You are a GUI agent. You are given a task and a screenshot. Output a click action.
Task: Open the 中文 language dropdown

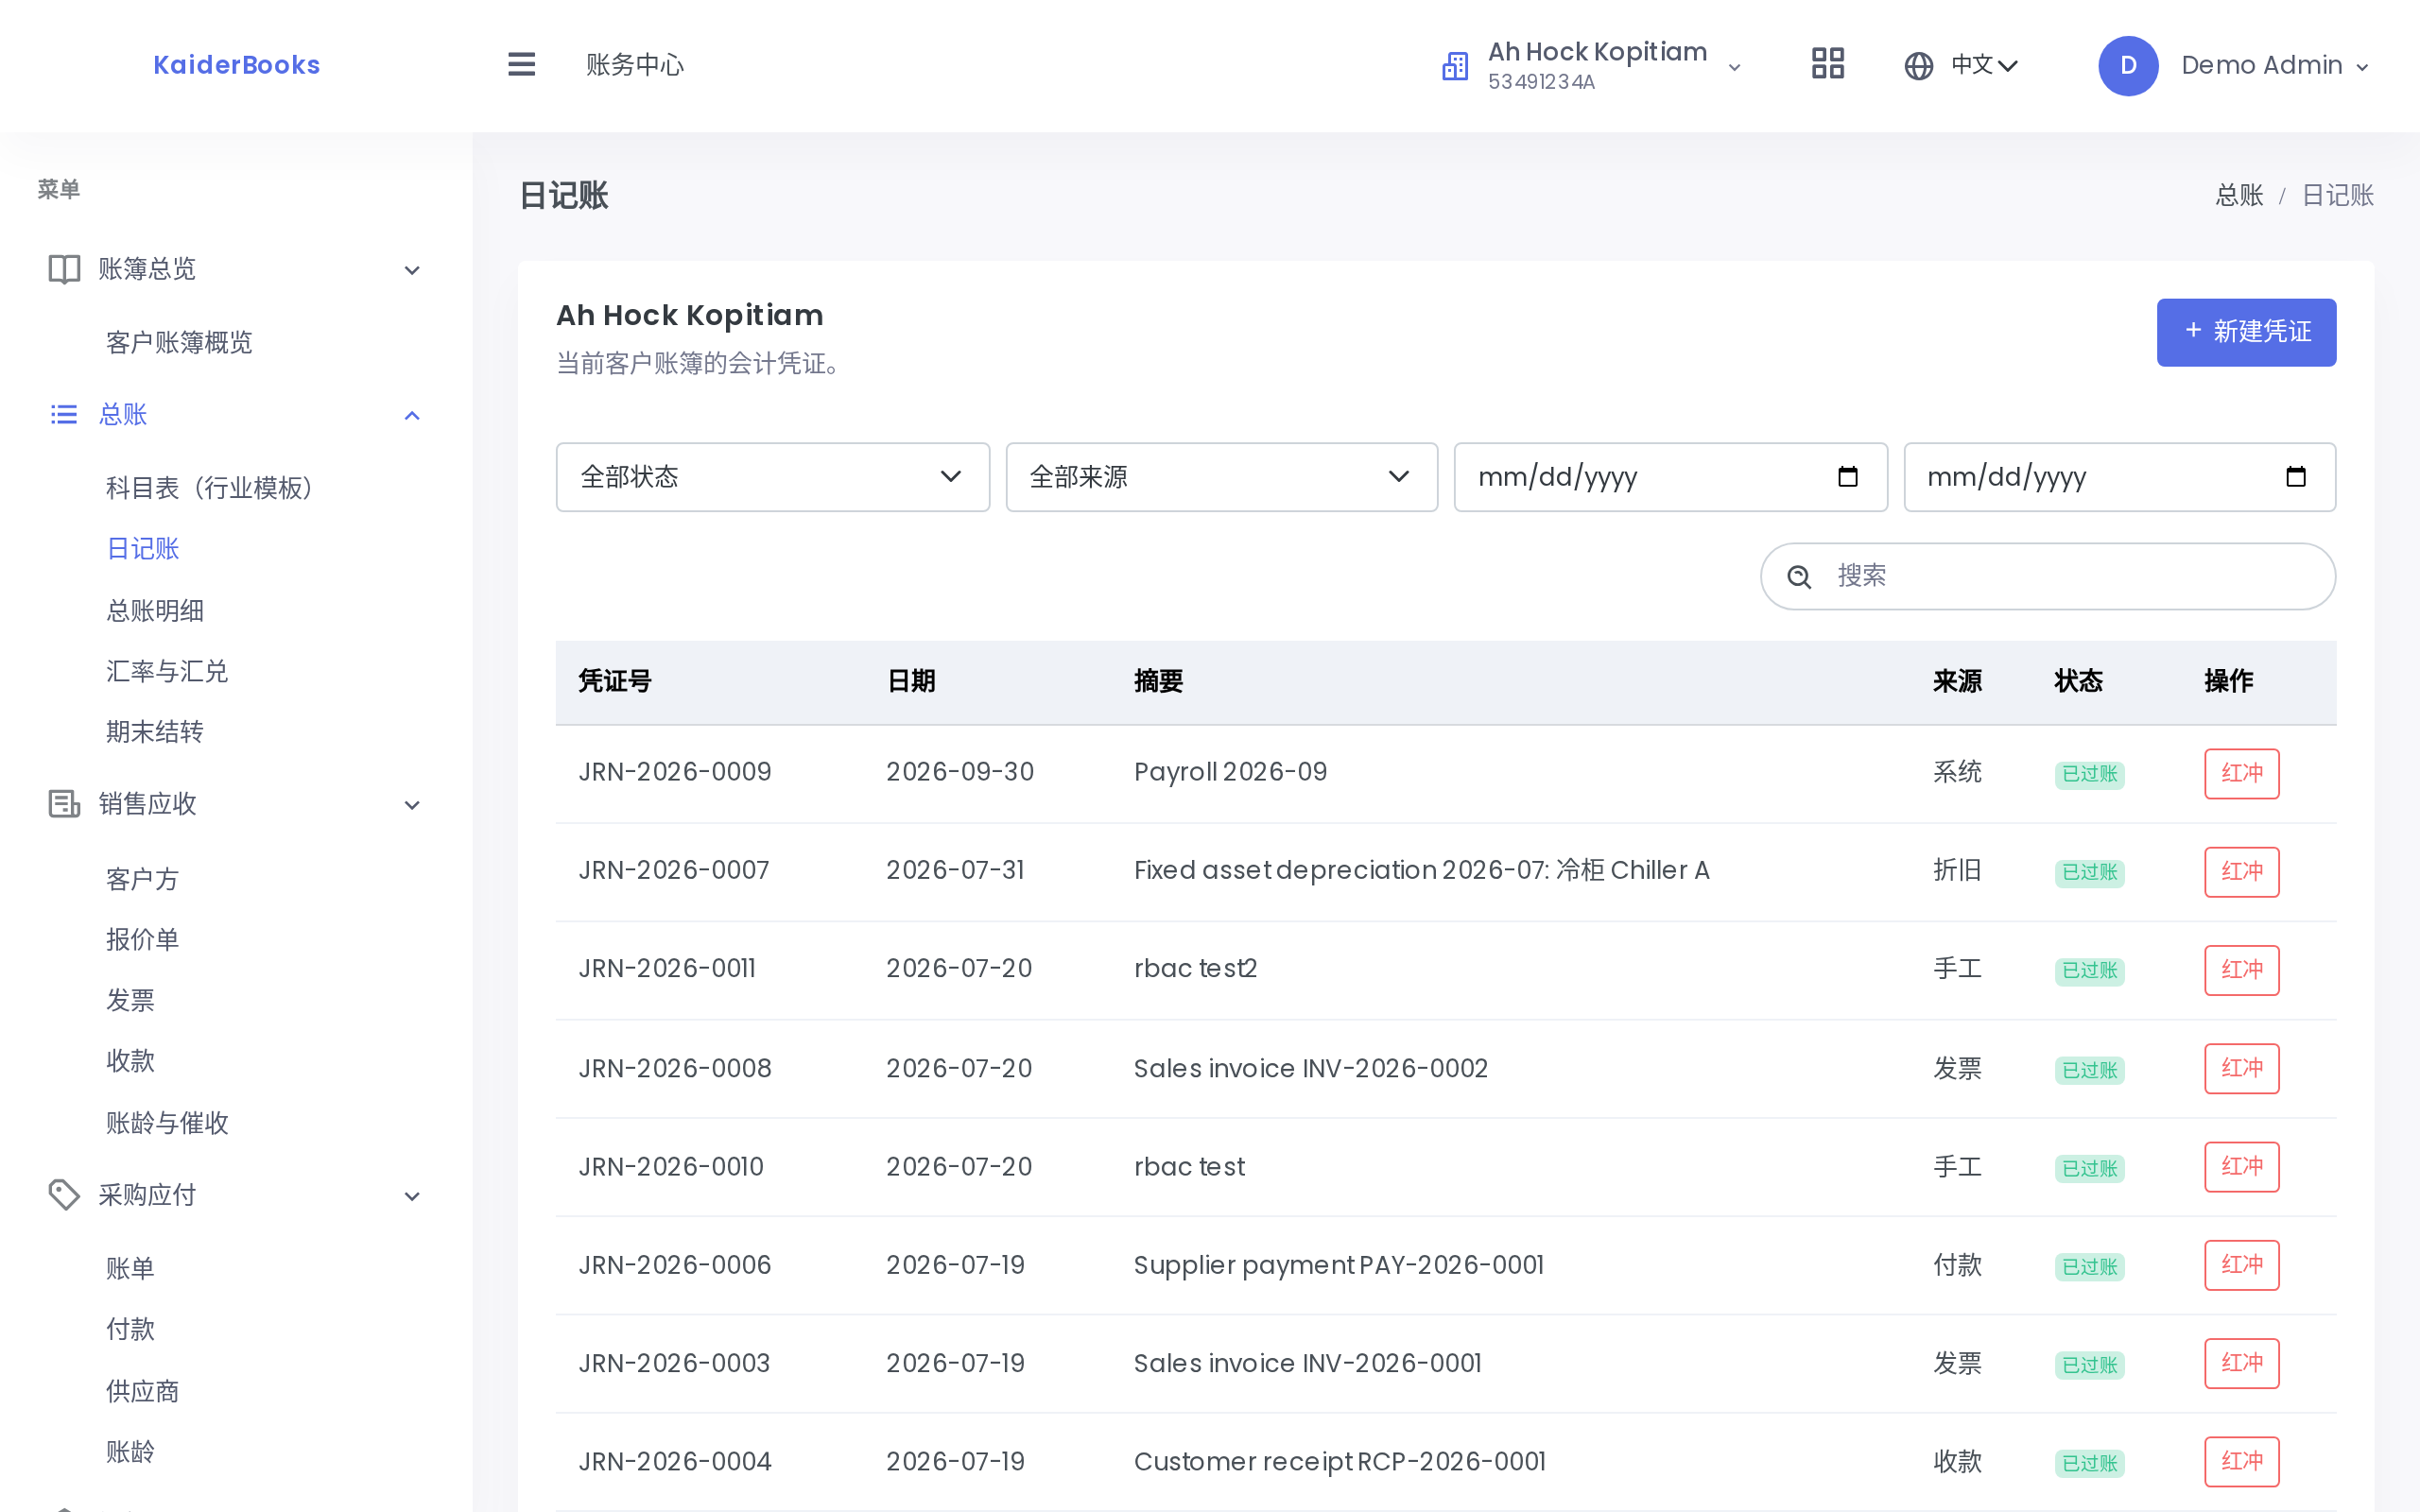(x=1984, y=66)
